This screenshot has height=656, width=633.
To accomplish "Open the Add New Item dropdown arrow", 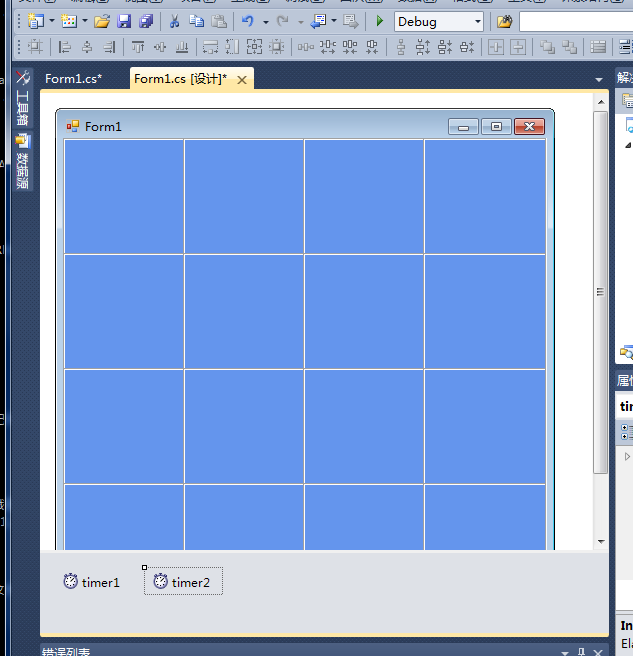I will point(85,20).
